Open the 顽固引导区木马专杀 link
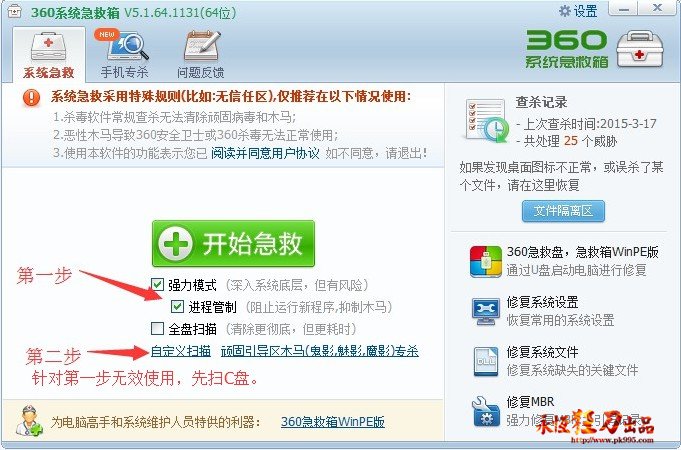 coord(320,351)
